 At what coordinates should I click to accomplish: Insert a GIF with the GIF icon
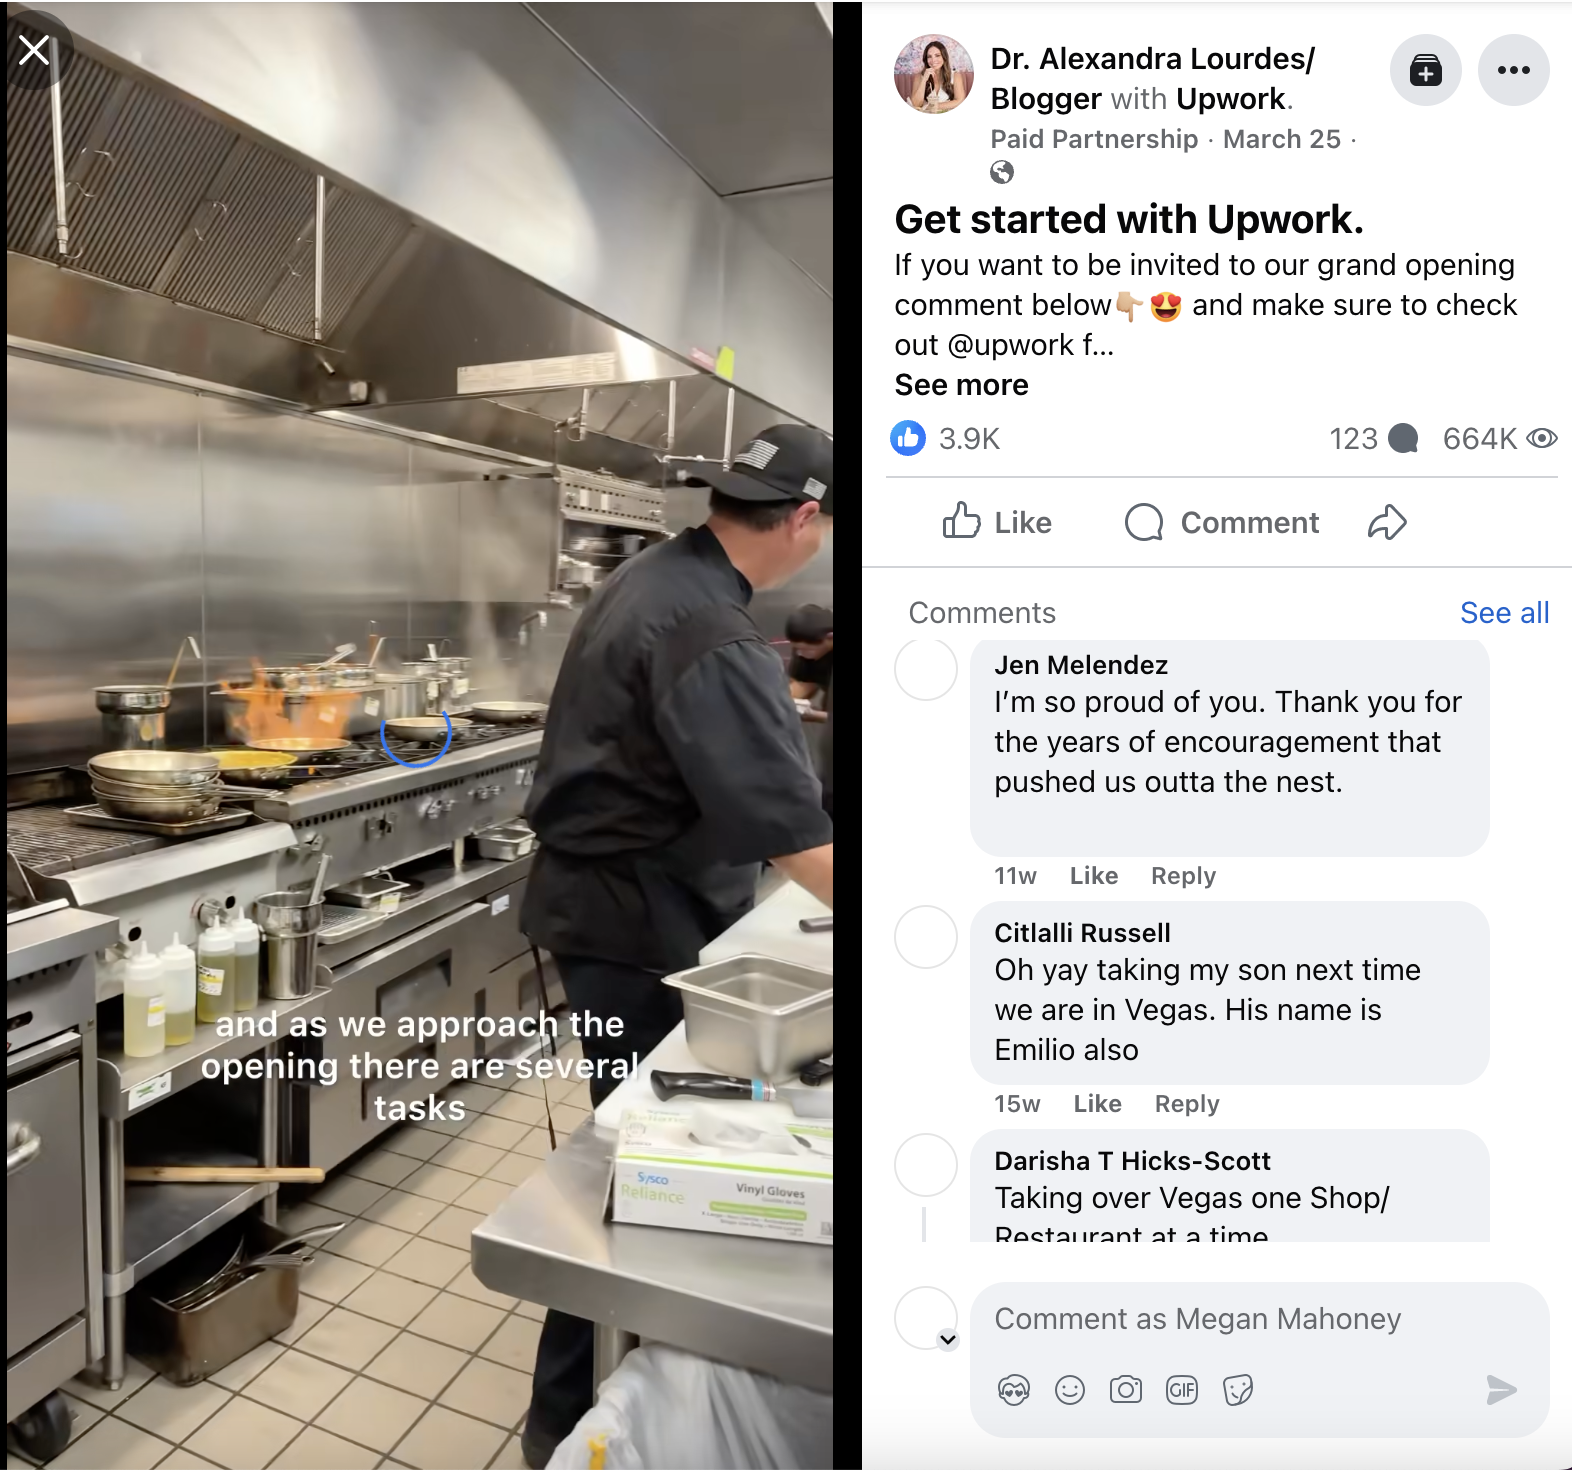click(1181, 1389)
